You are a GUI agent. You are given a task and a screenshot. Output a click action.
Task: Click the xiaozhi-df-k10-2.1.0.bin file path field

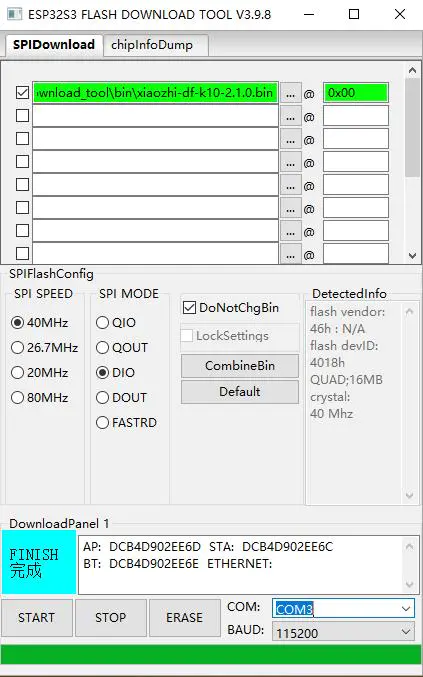(x=155, y=93)
